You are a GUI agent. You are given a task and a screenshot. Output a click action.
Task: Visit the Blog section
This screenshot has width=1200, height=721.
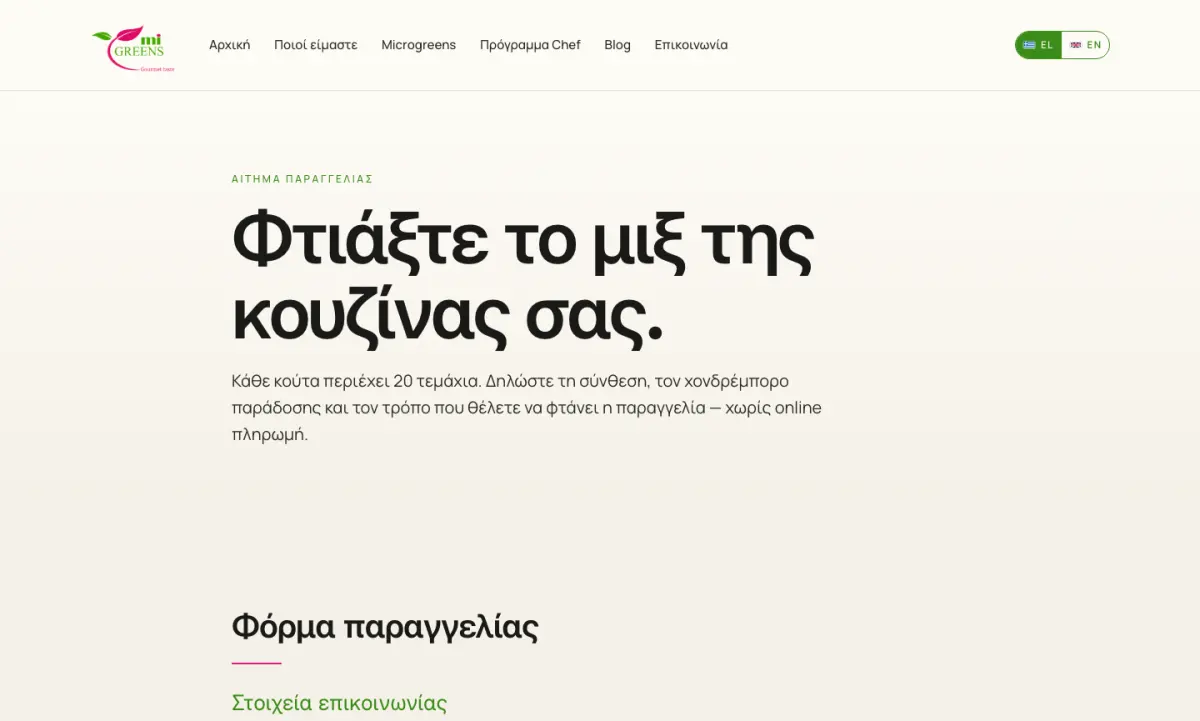[617, 45]
